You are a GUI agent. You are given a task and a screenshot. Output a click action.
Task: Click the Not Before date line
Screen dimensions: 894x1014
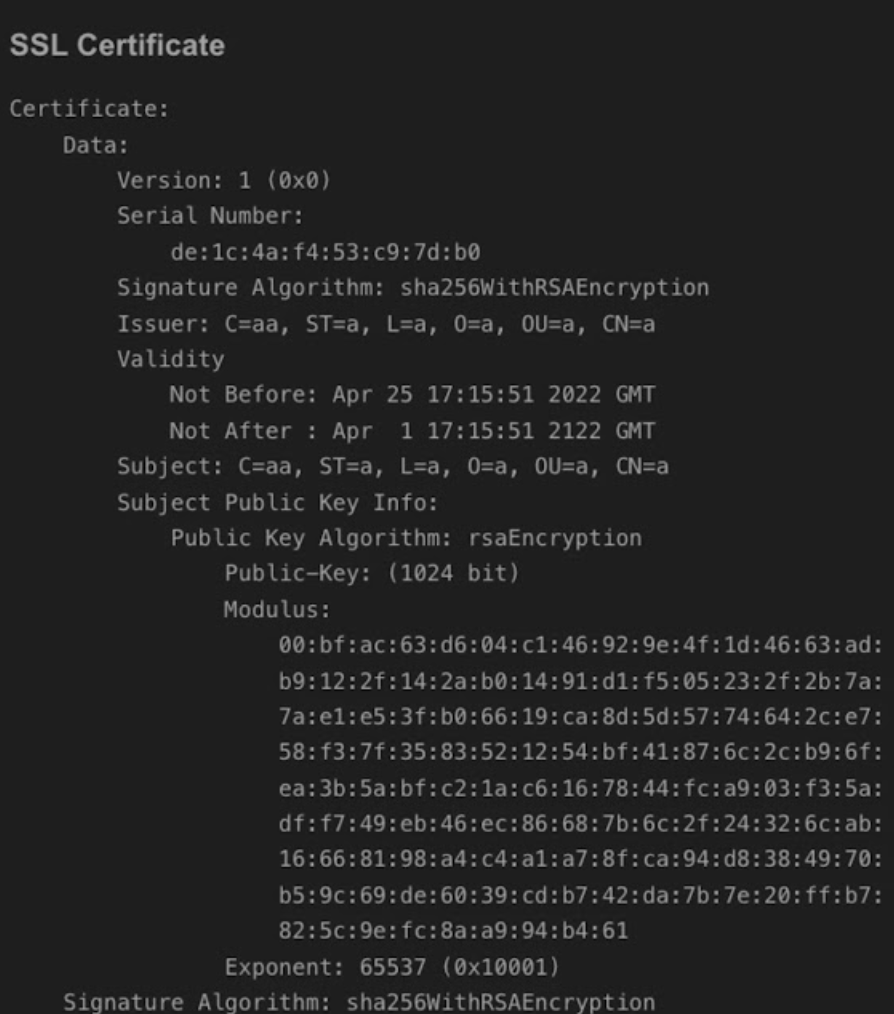click(412, 395)
